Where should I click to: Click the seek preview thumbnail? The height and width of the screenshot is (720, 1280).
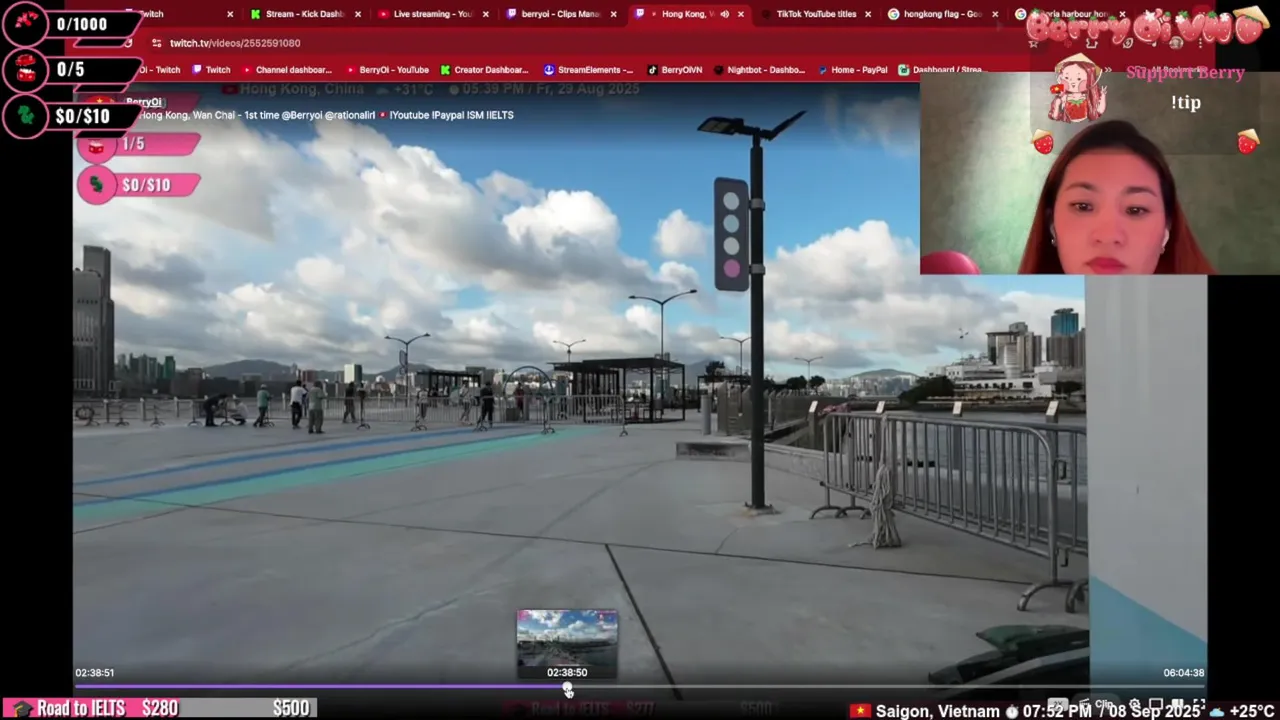pyautogui.click(x=567, y=638)
